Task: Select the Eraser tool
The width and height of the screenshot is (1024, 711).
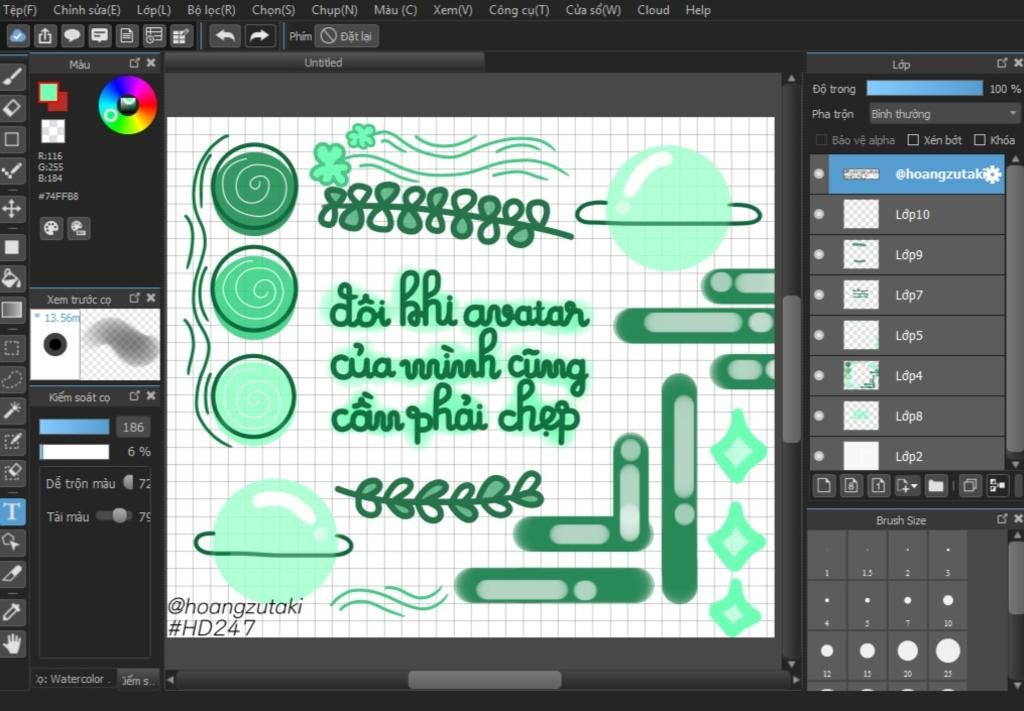Action: 12,108
